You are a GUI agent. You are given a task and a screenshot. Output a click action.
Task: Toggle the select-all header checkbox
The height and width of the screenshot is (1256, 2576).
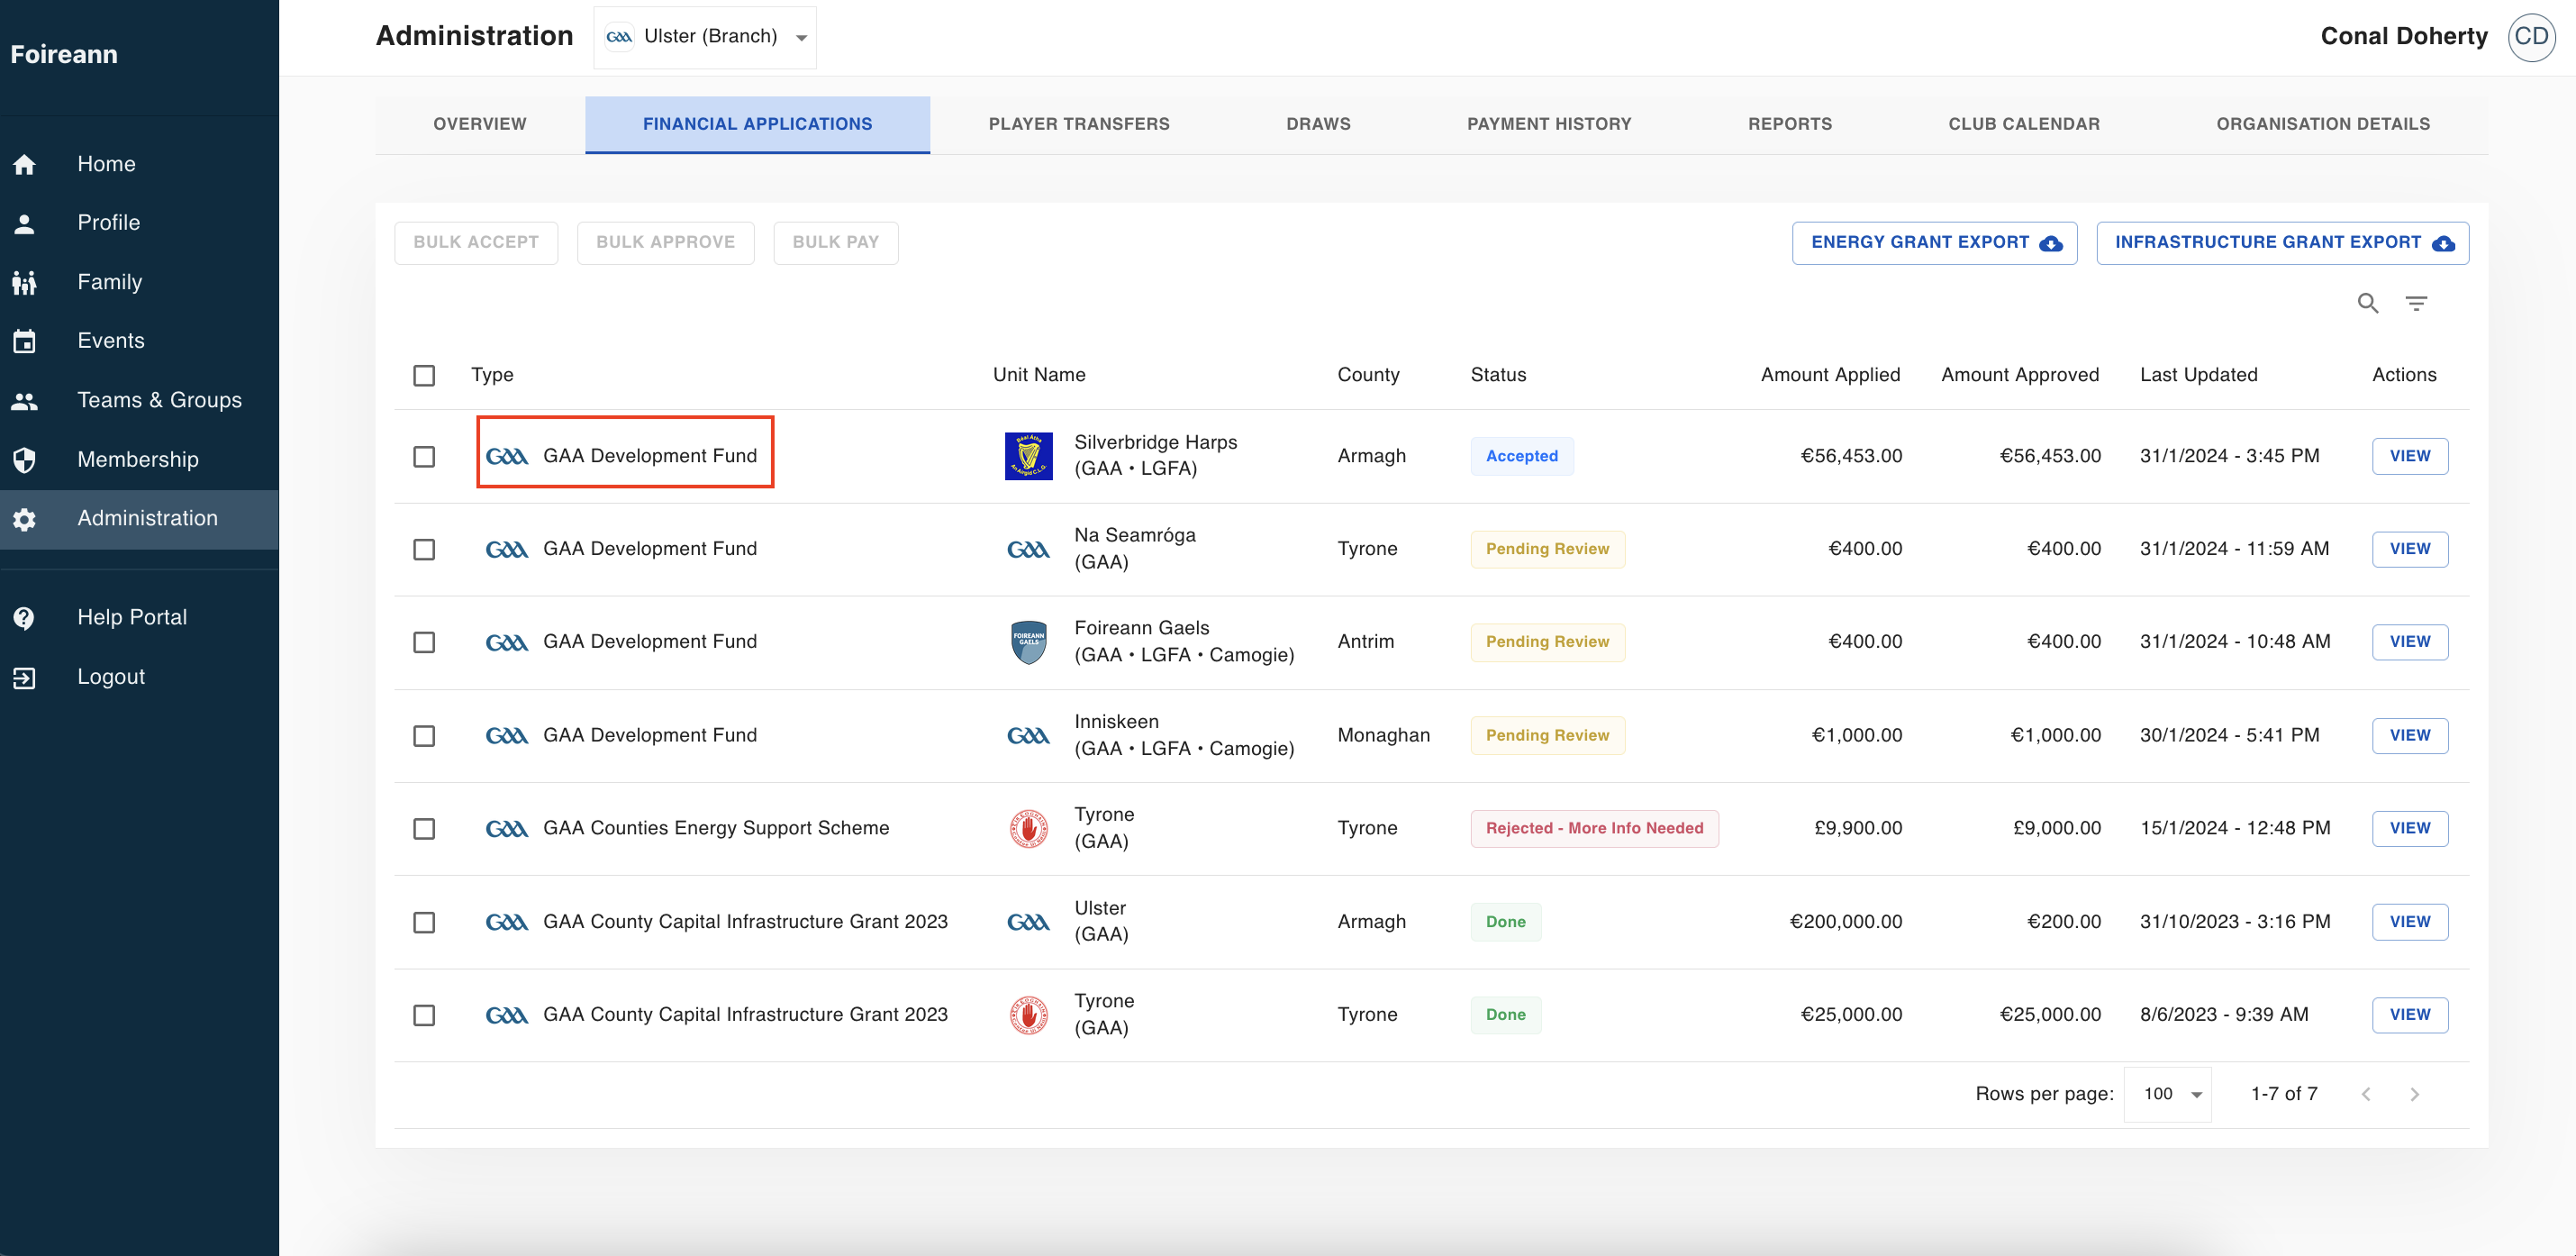point(424,376)
